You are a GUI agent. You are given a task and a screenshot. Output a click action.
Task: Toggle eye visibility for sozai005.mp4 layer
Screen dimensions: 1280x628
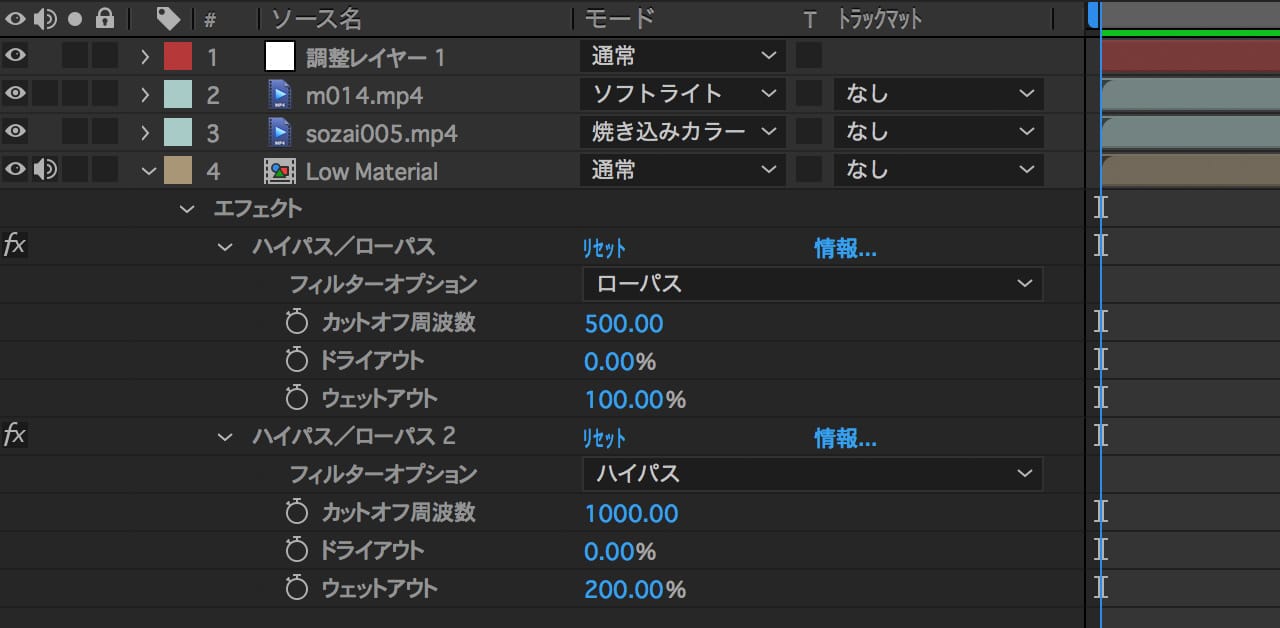click(x=15, y=132)
